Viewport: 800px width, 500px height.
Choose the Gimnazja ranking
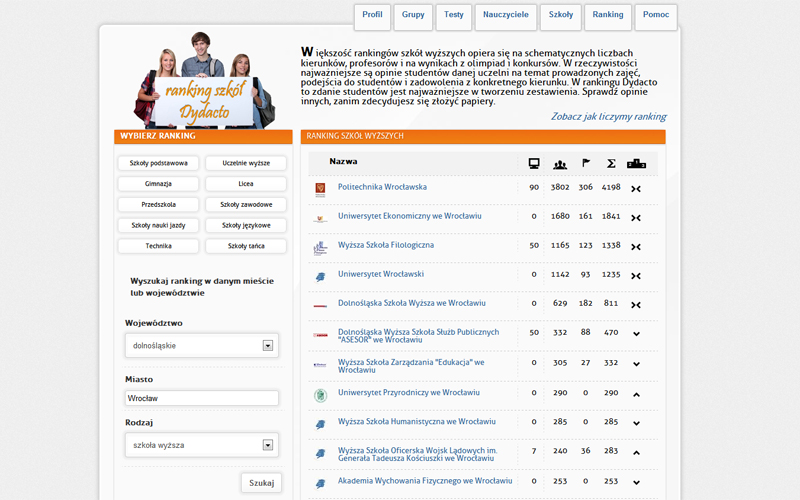coord(158,184)
